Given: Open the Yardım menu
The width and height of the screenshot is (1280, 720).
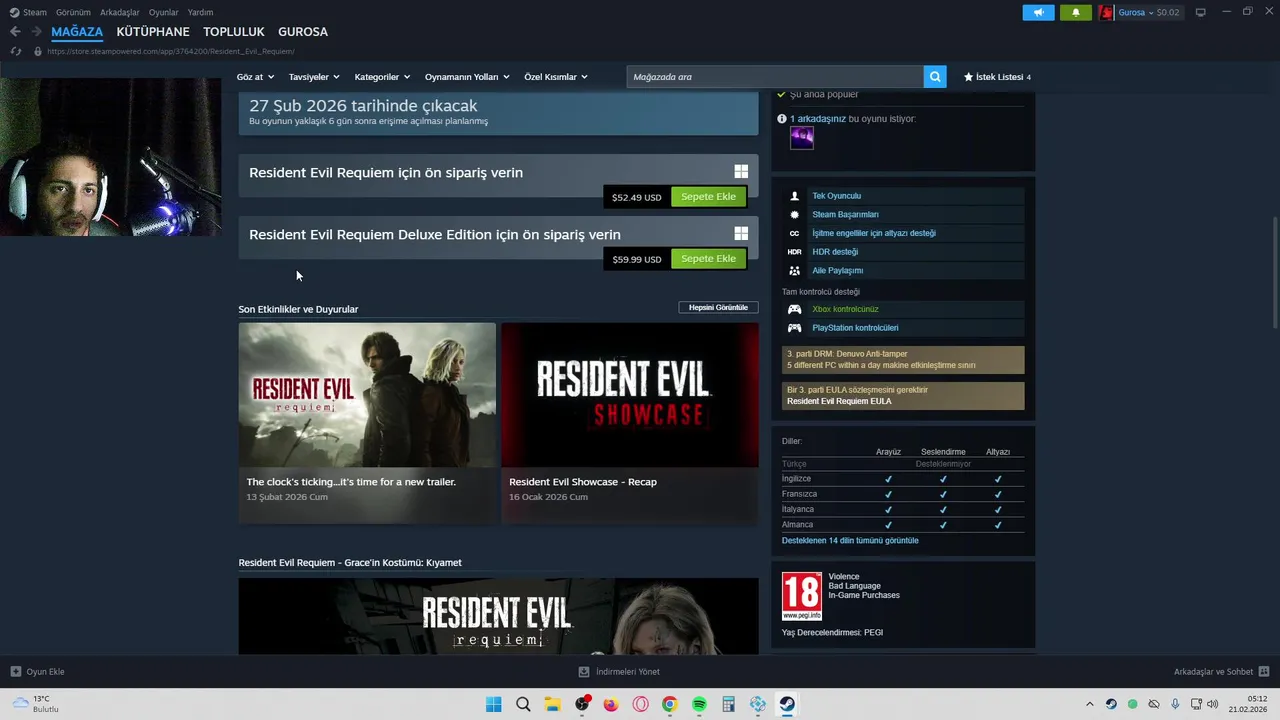Looking at the screenshot, I should tap(201, 12).
